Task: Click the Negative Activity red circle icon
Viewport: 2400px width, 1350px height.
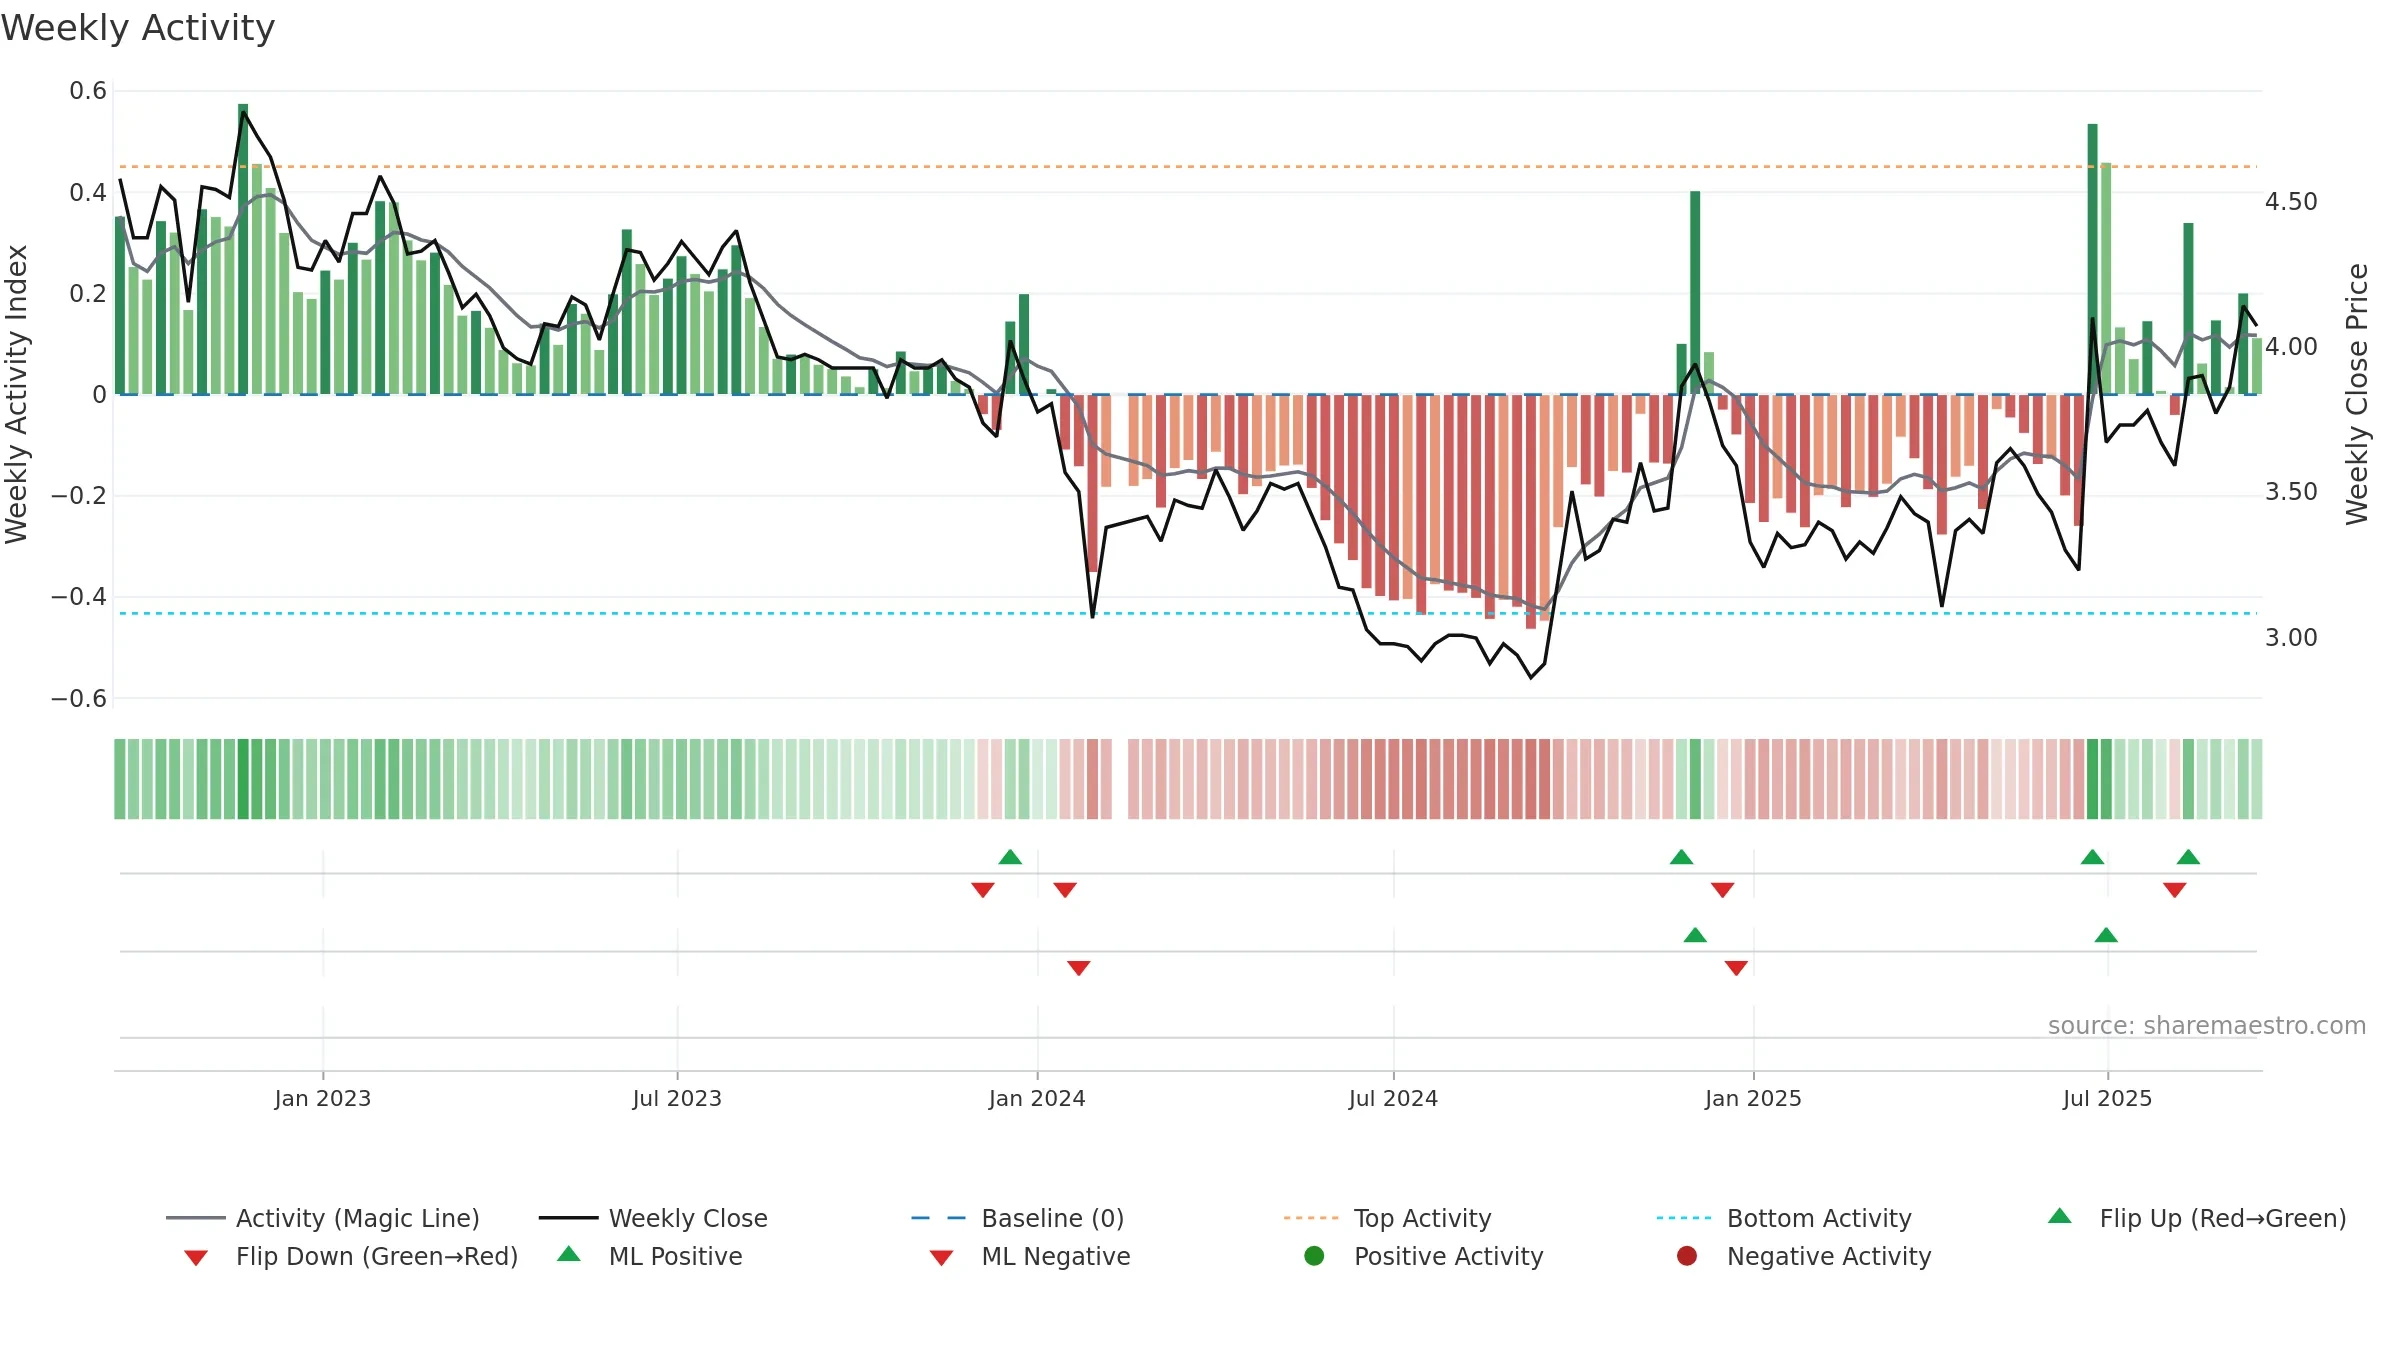Action: (1687, 1256)
